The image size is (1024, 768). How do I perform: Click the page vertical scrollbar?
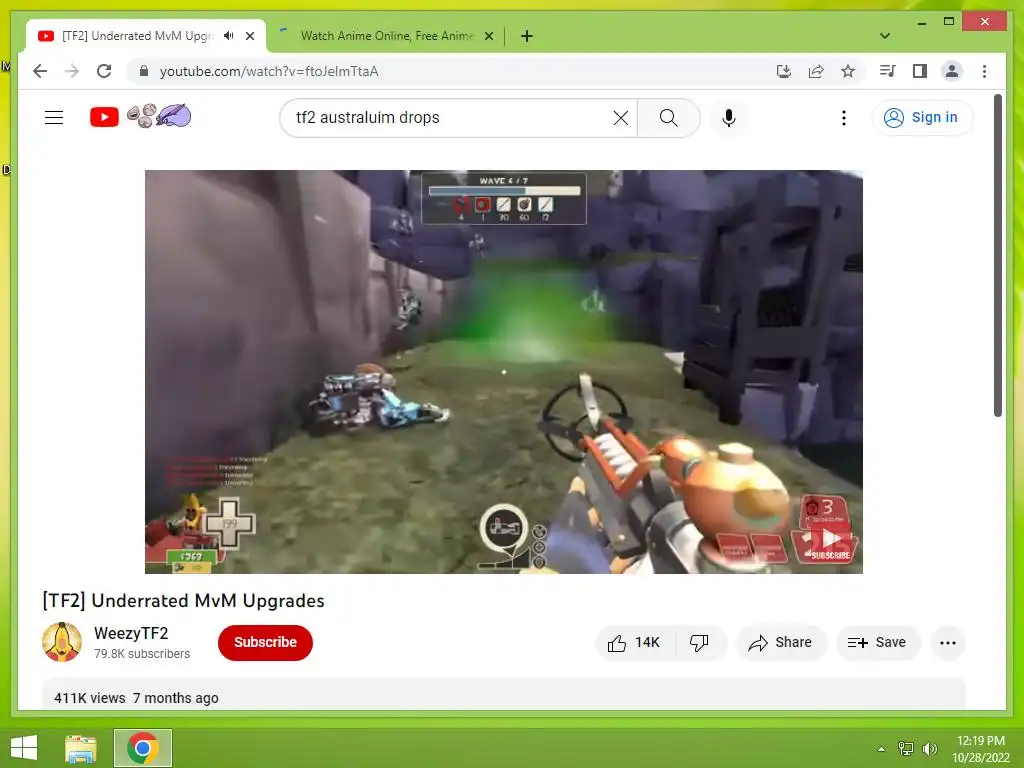coord(997,255)
